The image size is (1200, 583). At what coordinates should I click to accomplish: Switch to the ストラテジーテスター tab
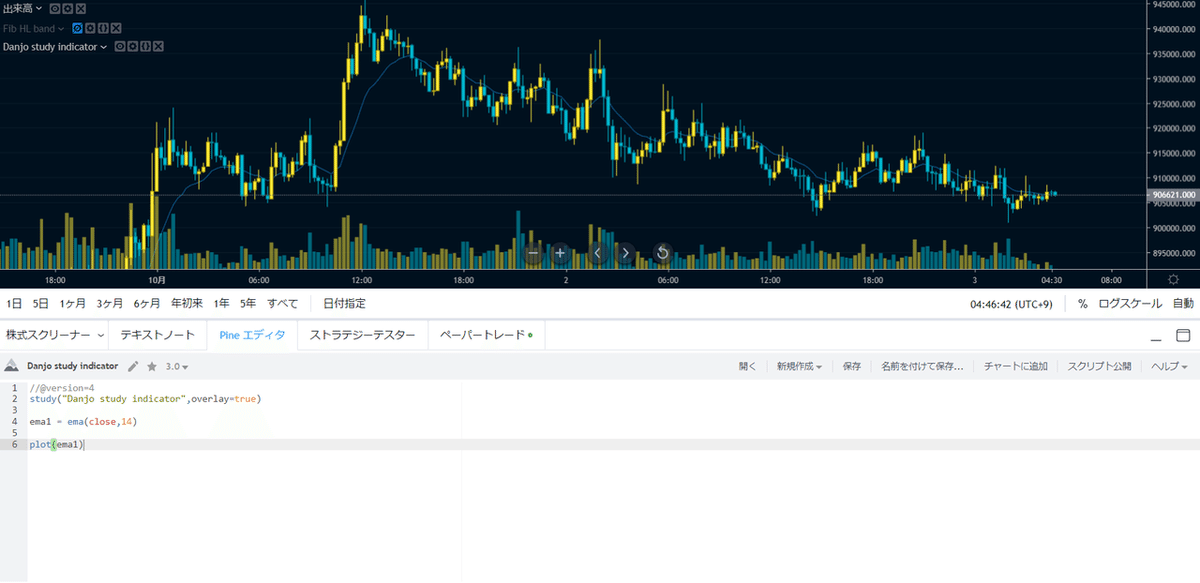(x=362, y=335)
